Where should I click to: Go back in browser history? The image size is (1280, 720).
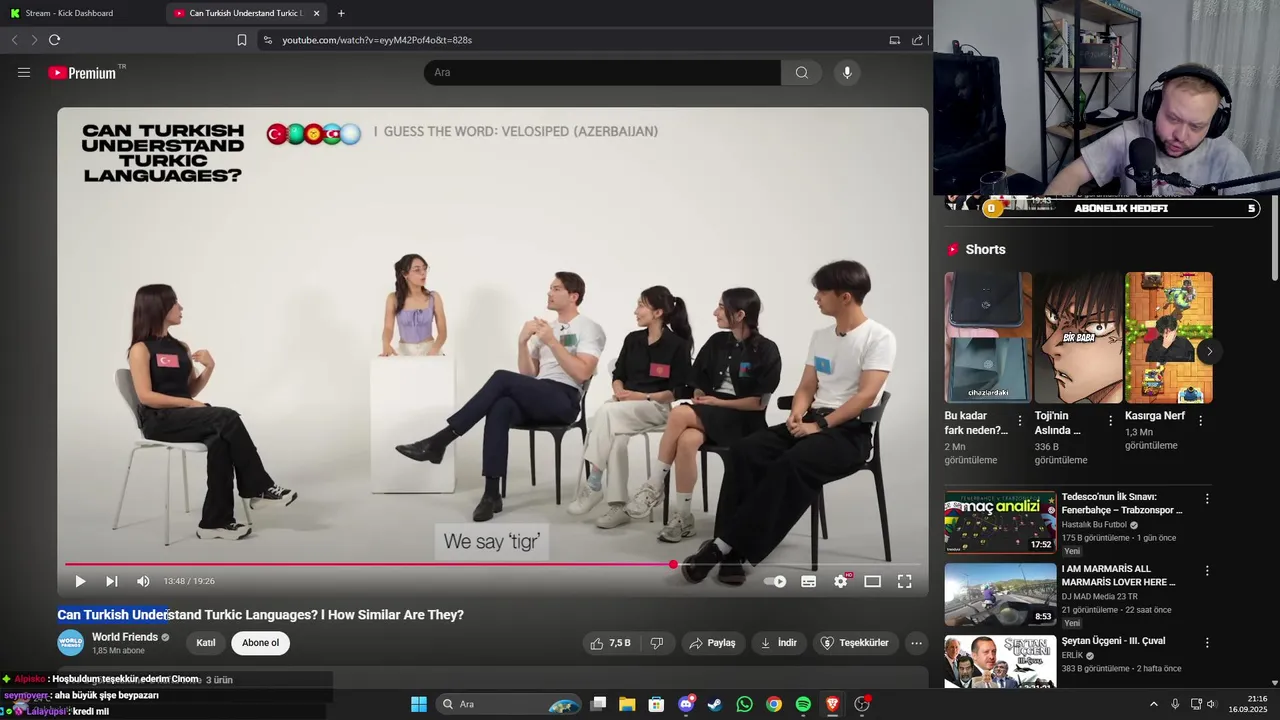pyautogui.click(x=14, y=40)
